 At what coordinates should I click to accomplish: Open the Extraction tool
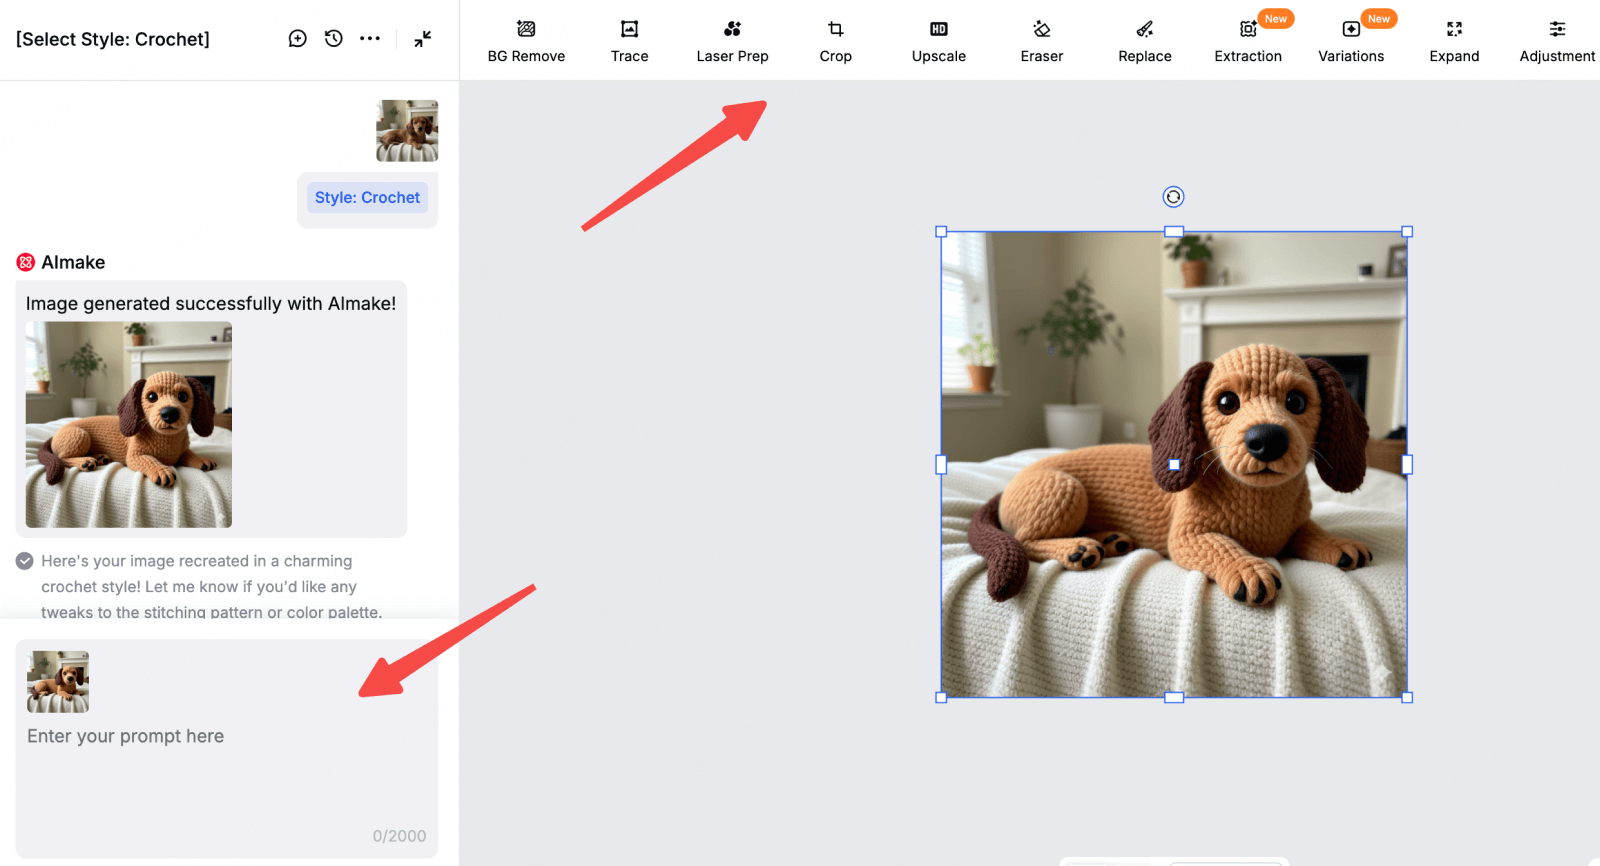coord(1247,41)
